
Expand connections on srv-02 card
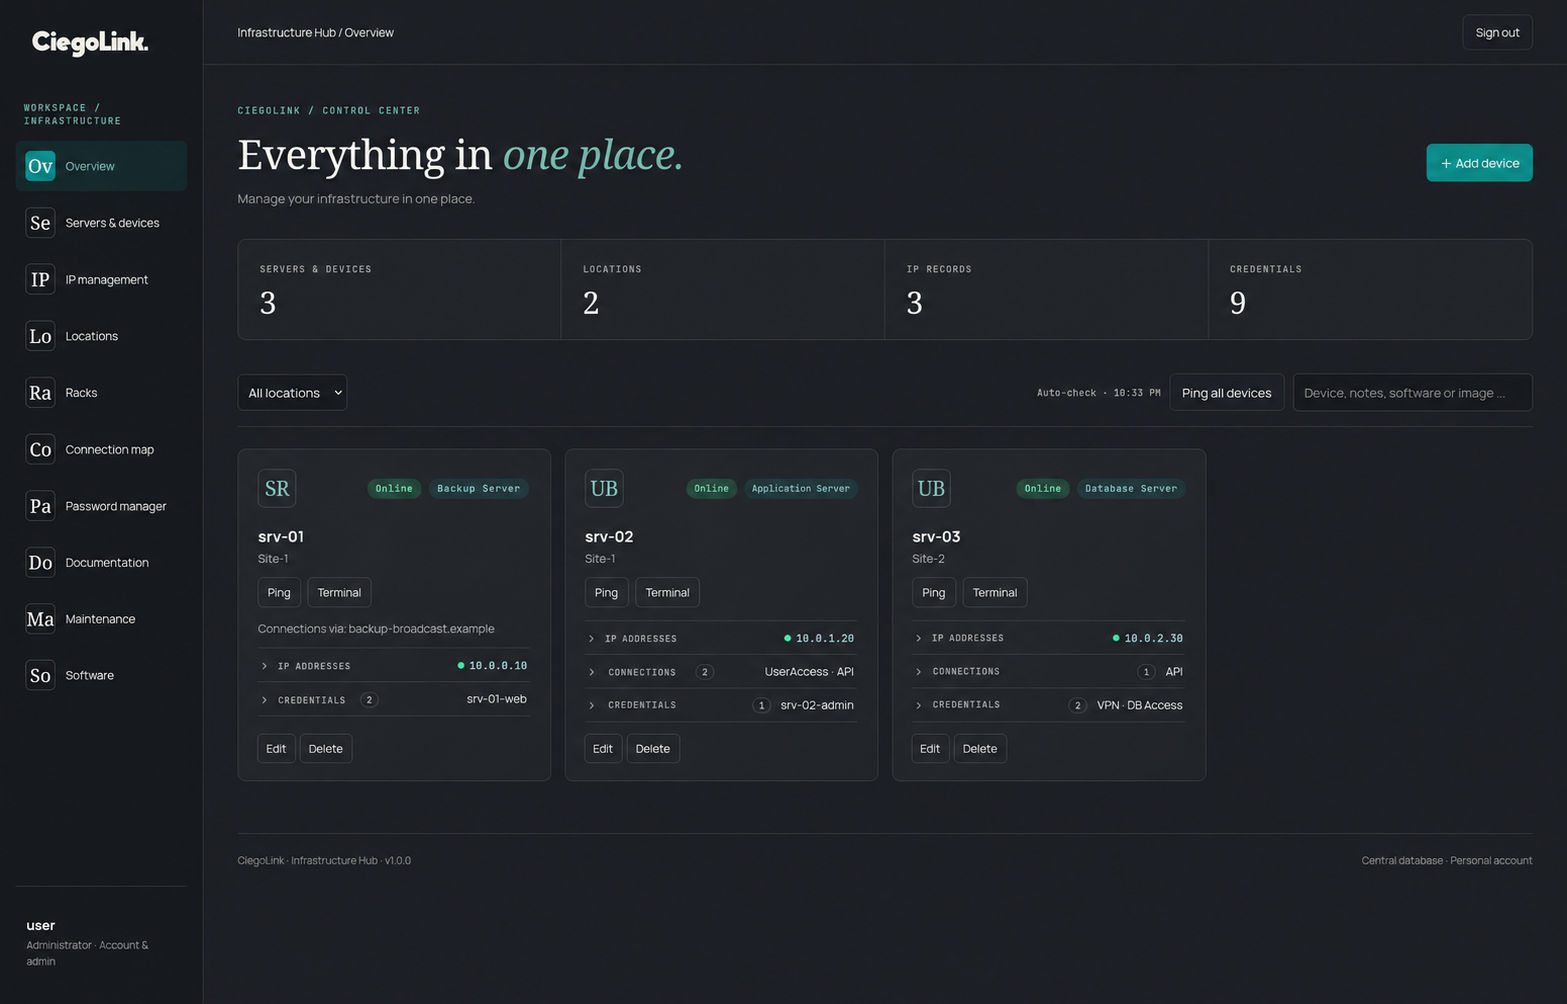click(x=721, y=672)
